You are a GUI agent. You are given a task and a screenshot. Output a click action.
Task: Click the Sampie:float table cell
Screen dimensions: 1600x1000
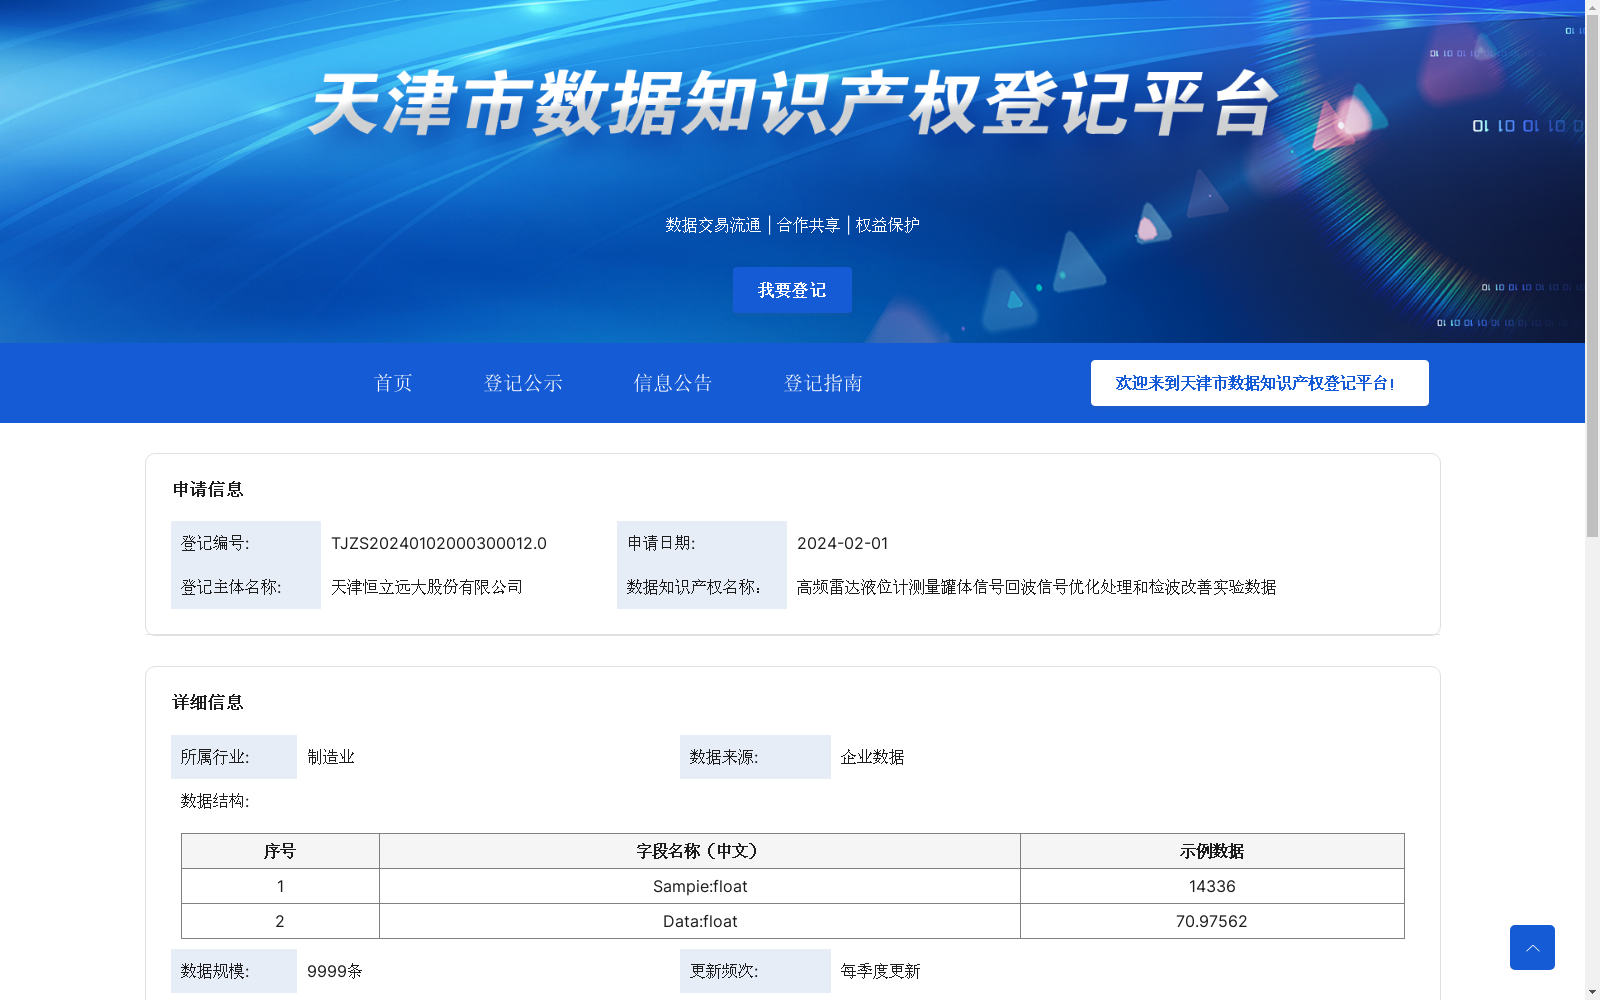[700, 886]
